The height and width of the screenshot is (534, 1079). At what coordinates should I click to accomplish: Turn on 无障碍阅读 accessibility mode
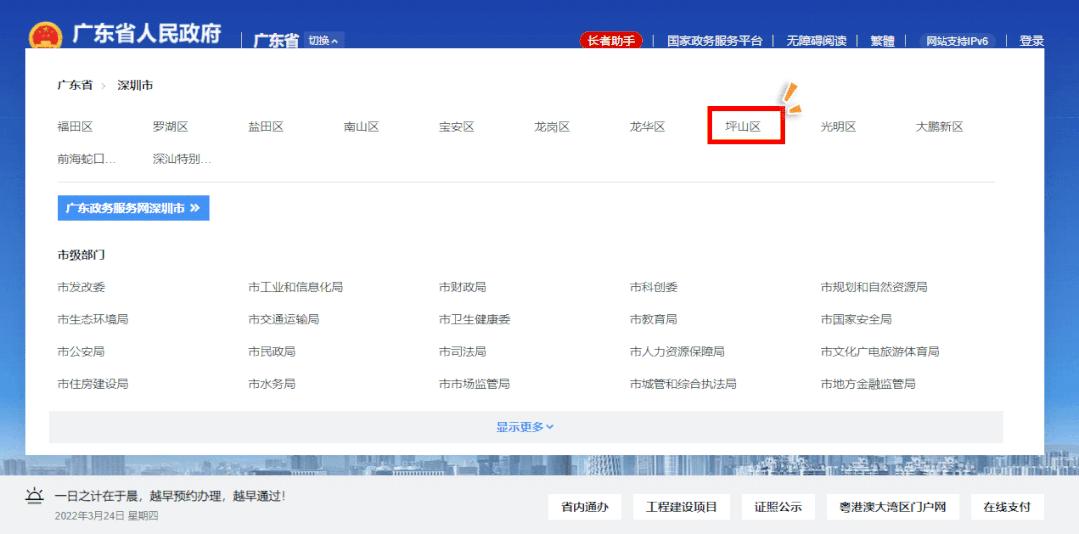[816, 41]
